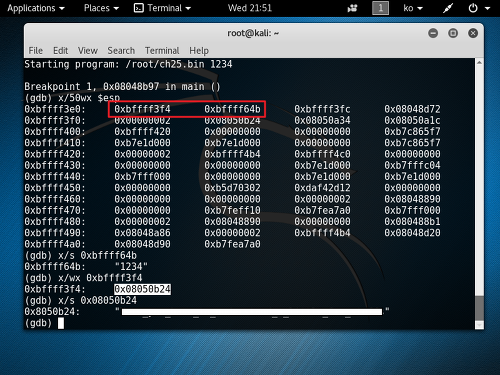Click the address label 0xbffff450:
This screenshot has width=500, height=375.
tap(55, 188)
